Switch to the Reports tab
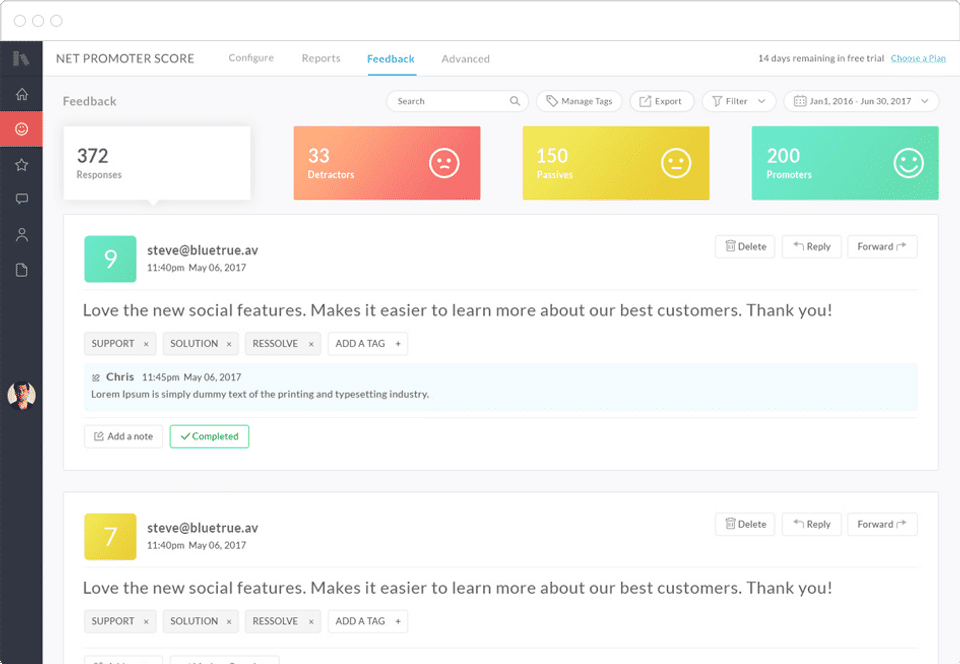960x664 pixels. 321,58
